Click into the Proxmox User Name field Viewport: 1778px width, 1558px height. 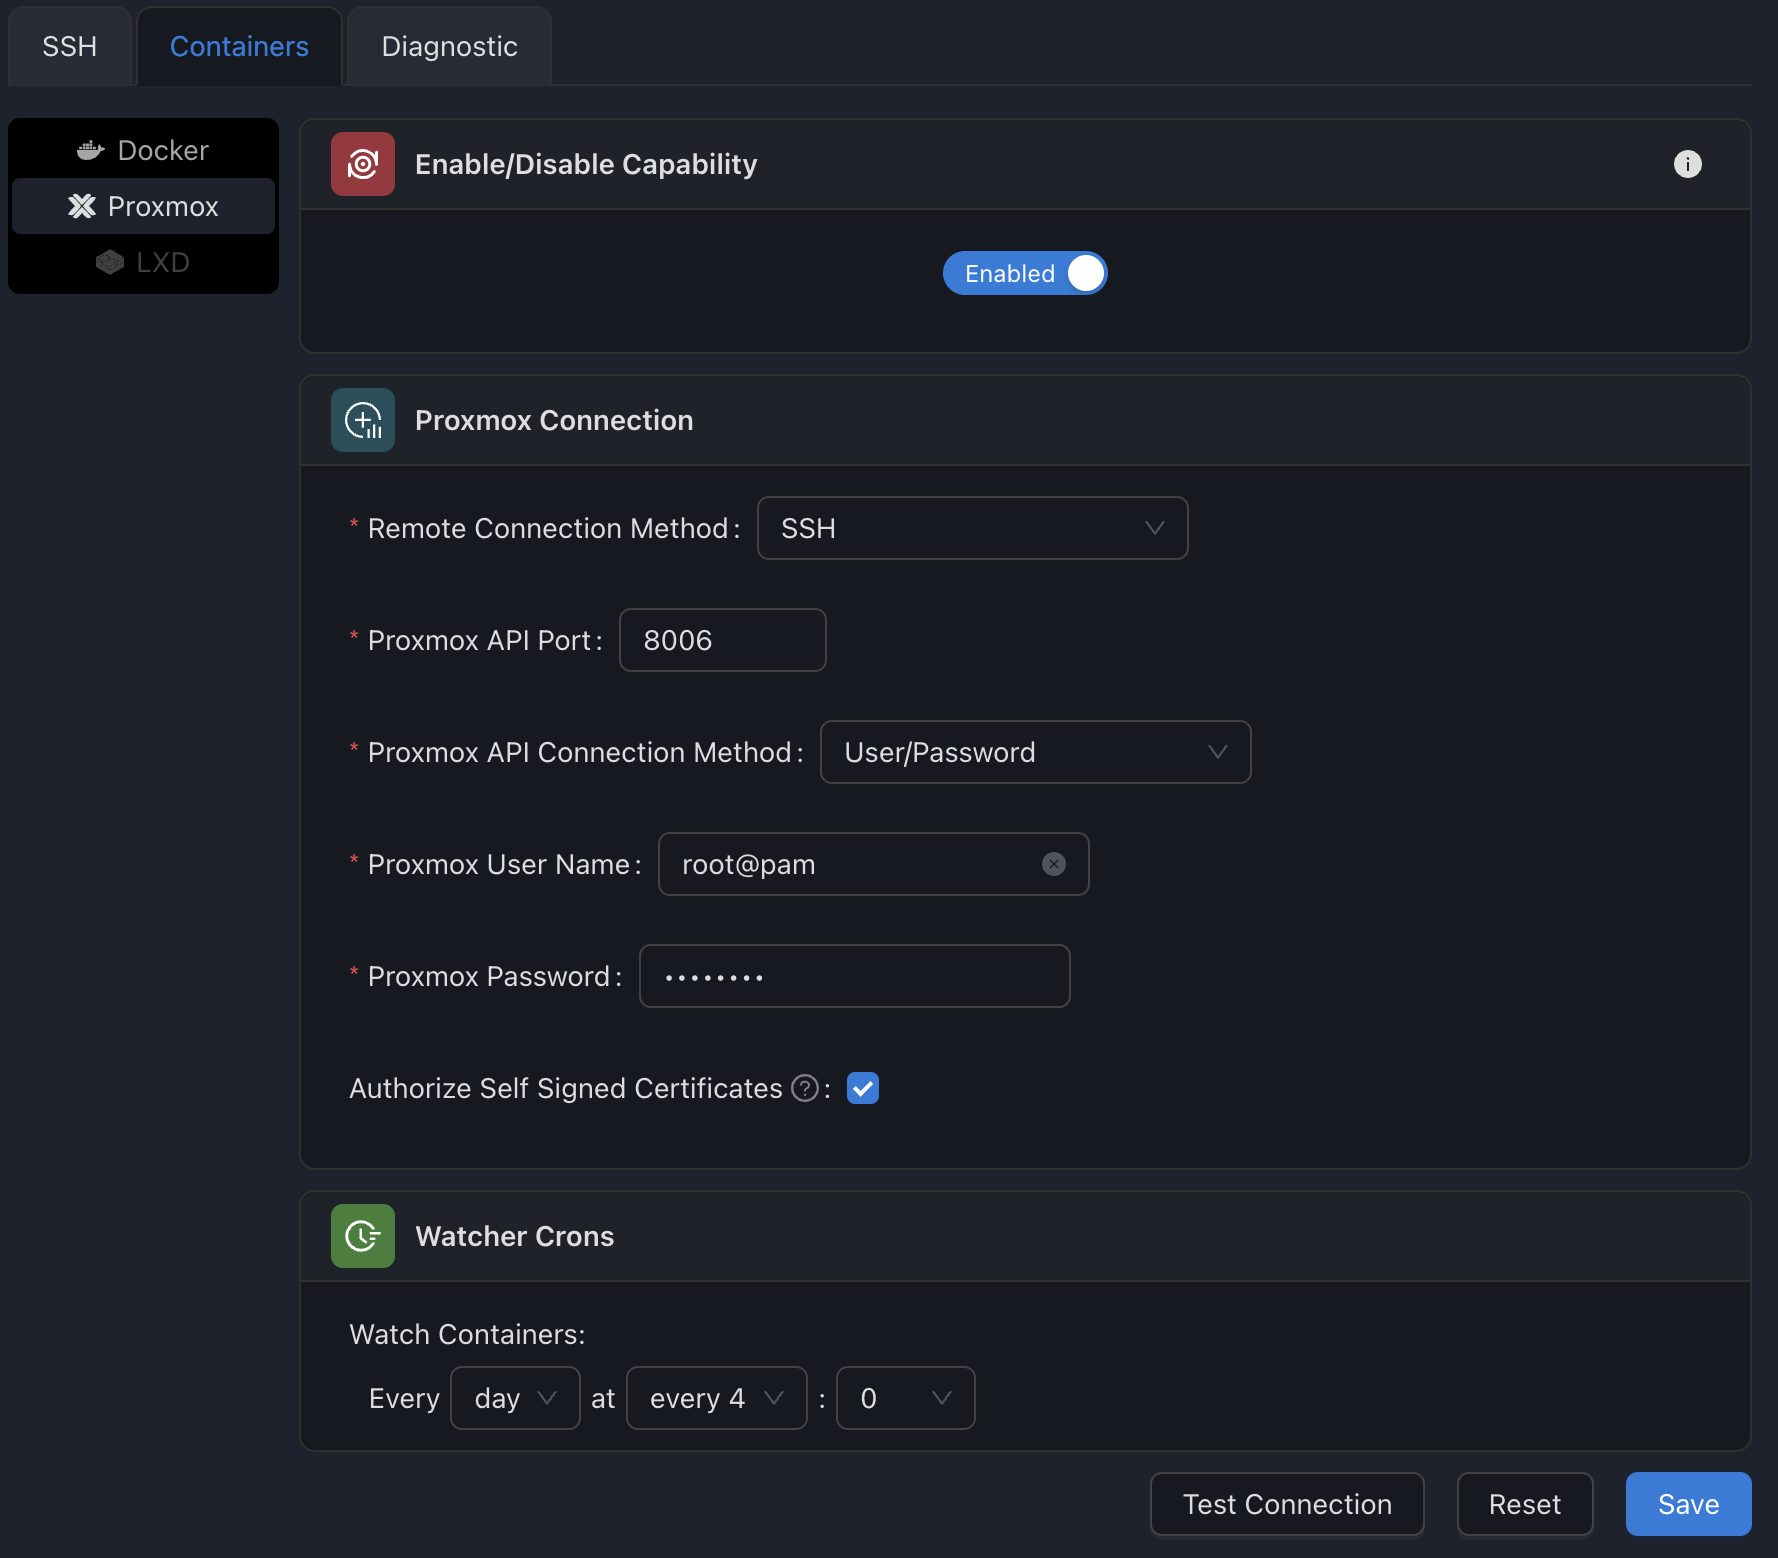pos(873,864)
